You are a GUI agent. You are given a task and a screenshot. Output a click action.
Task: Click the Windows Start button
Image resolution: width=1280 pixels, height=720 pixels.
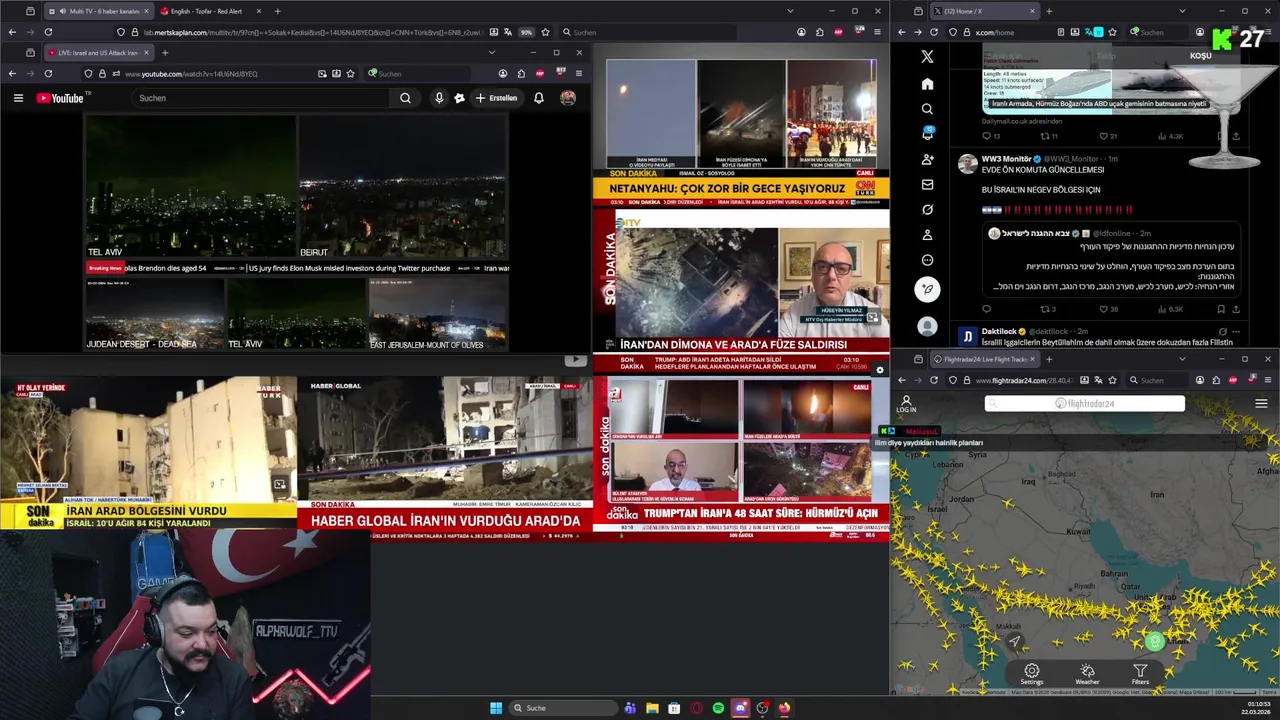tap(496, 708)
